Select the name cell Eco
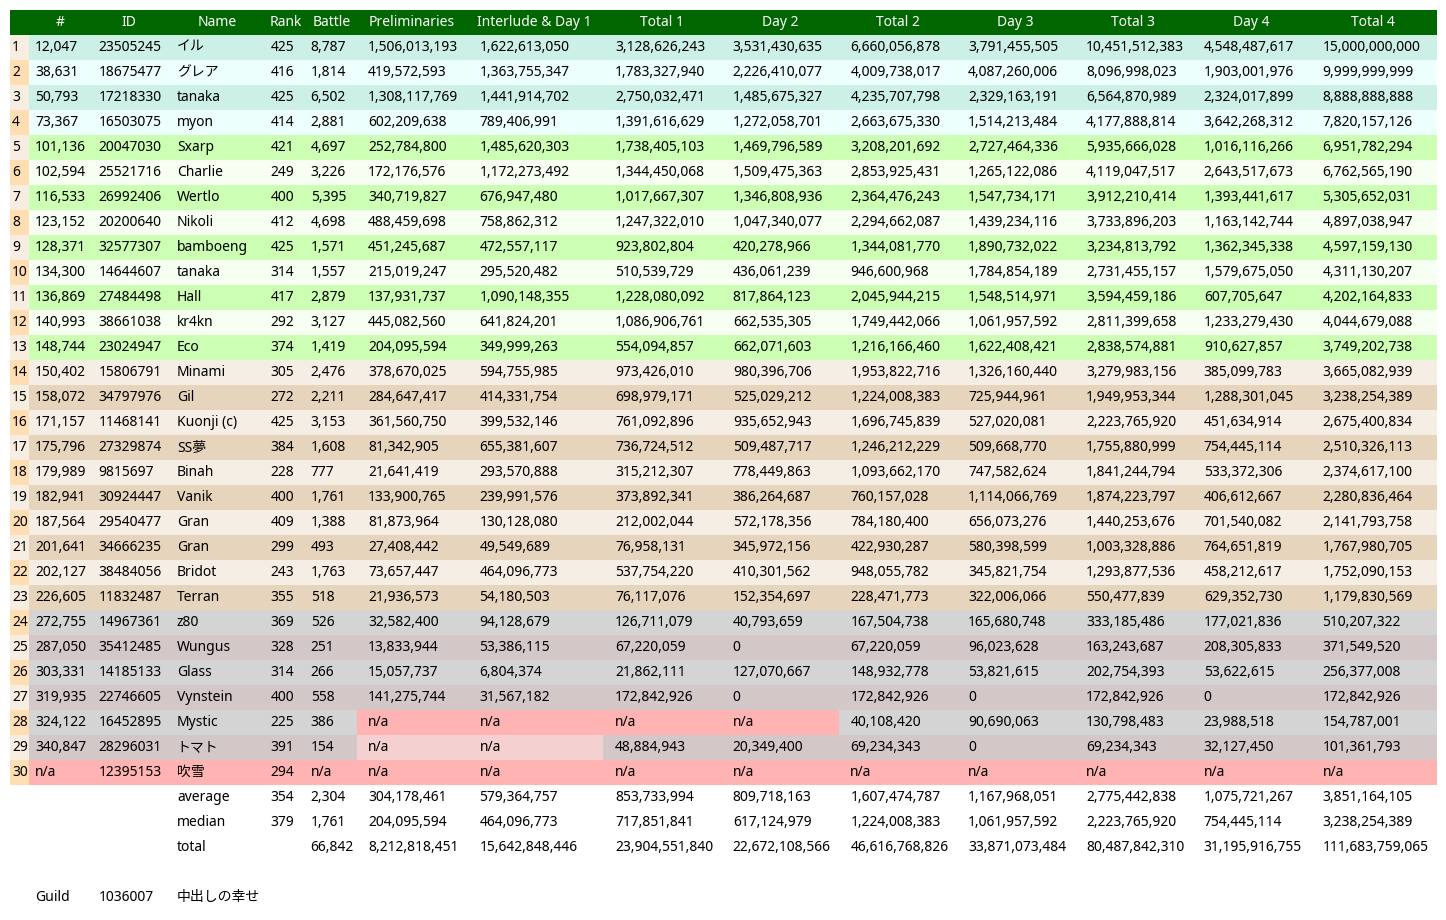The width and height of the screenshot is (1446, 920). pos(188,346)
